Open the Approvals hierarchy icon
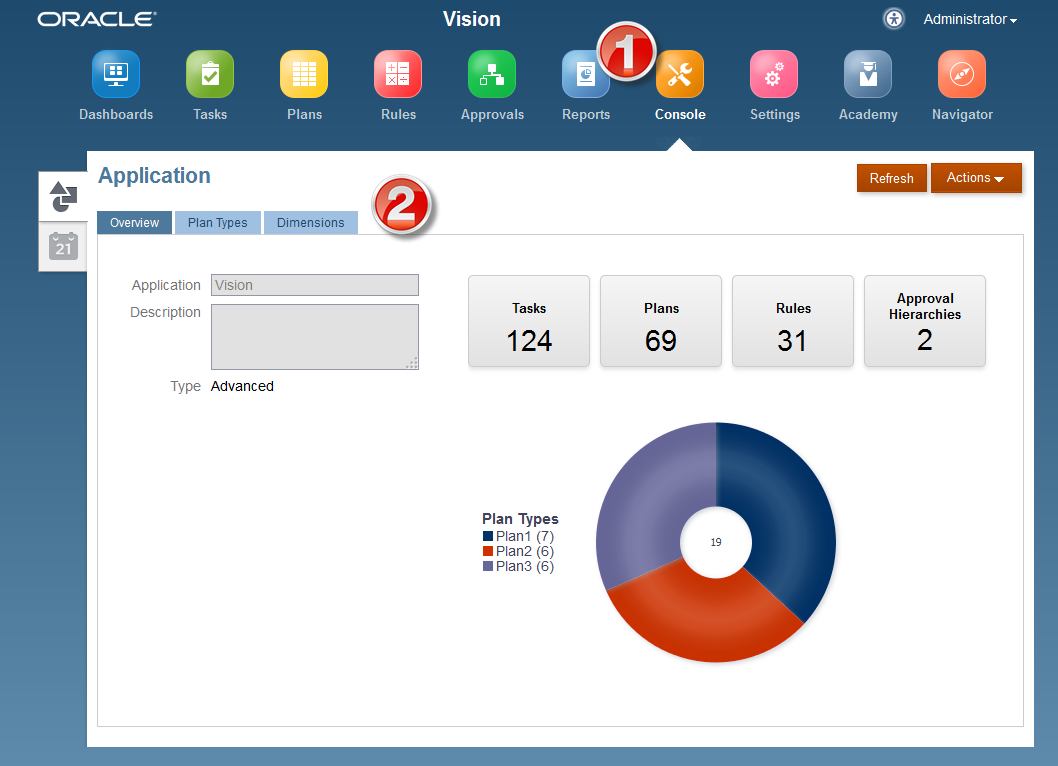The image size is (1058, 766). point(492,74)
